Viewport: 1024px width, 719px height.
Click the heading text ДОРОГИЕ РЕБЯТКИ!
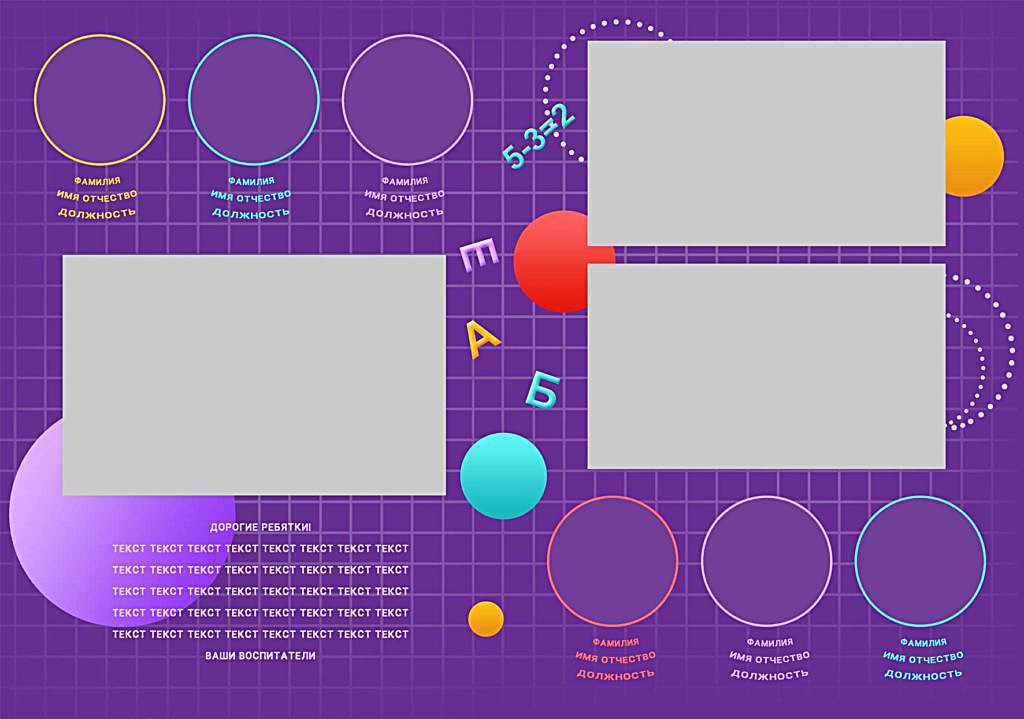[260, 527]
